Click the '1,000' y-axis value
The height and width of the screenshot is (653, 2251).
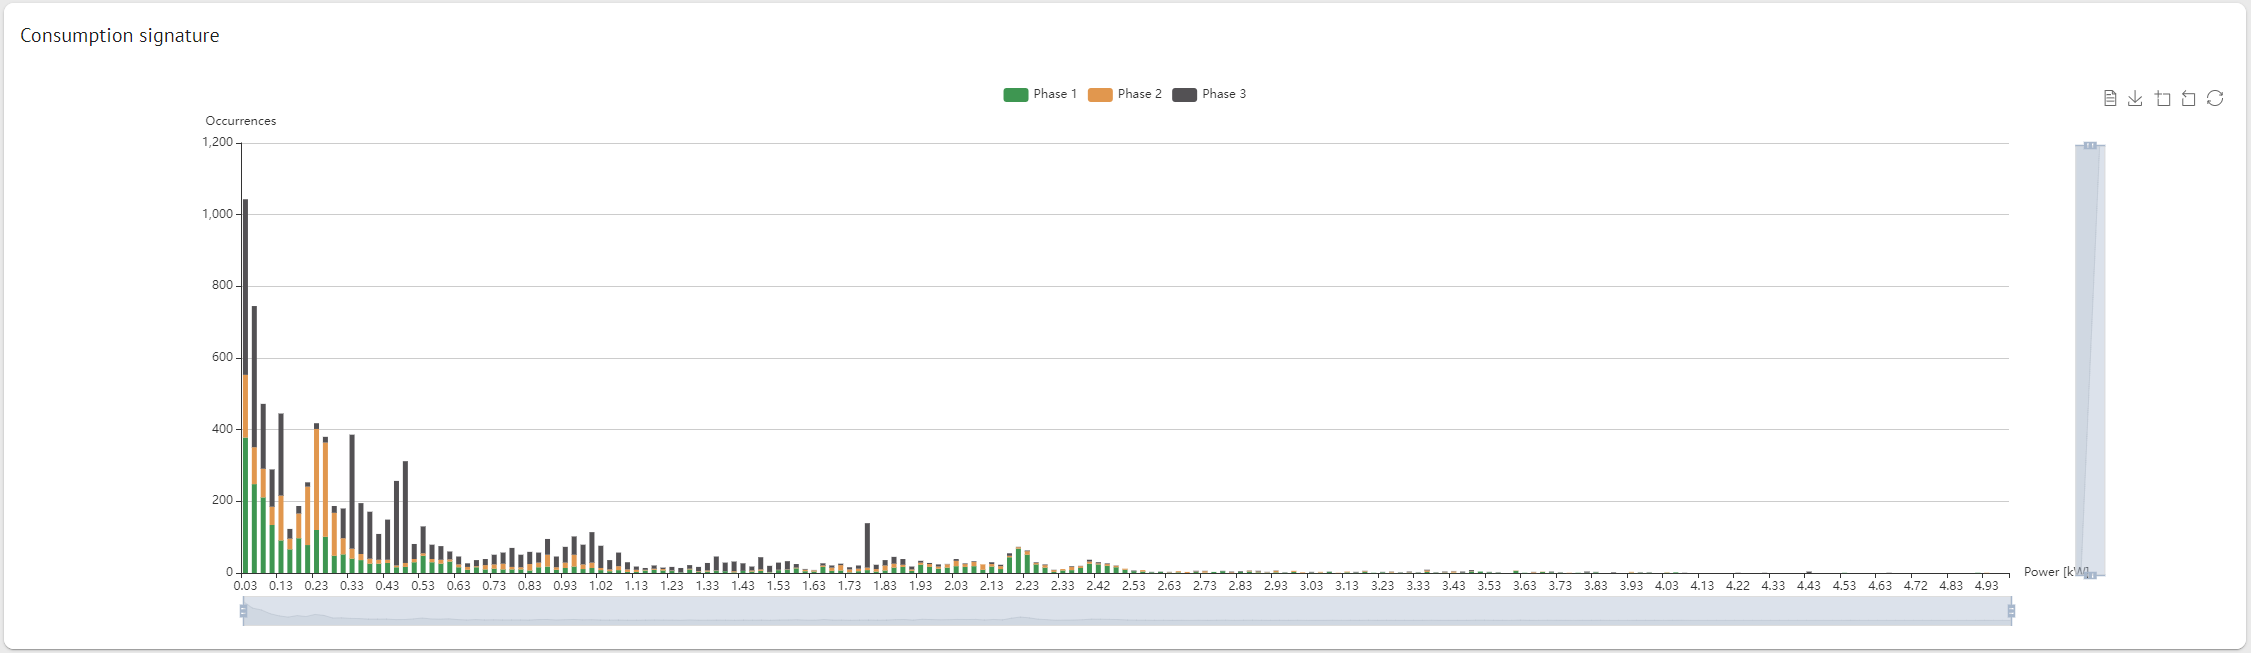click(217, 214)
